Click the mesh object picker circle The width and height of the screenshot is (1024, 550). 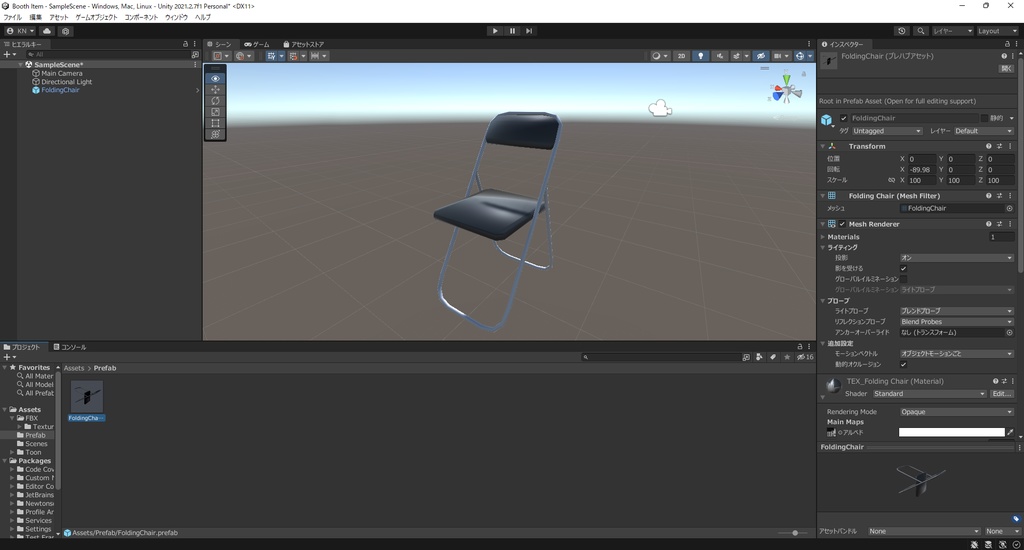[1009, 208]
